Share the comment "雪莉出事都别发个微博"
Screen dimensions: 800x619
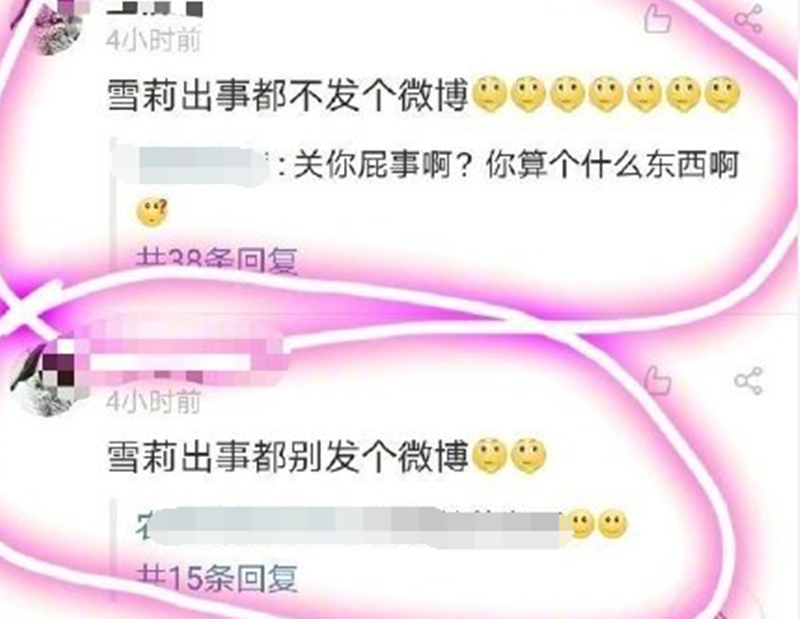[x=748, y=380]
